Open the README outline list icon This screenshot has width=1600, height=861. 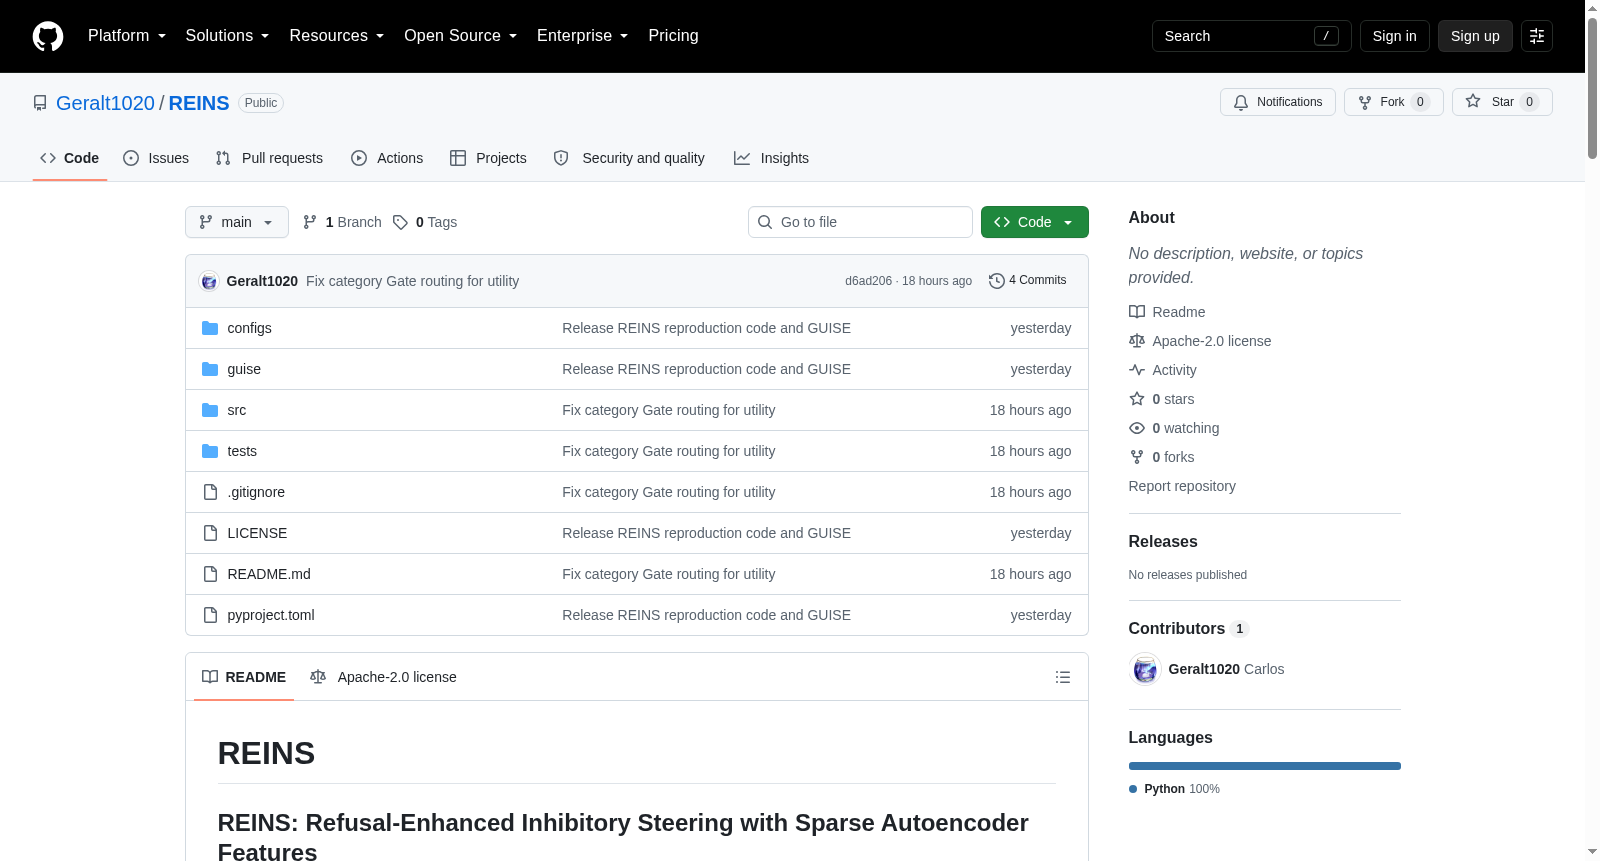(x=1063, y=677)
